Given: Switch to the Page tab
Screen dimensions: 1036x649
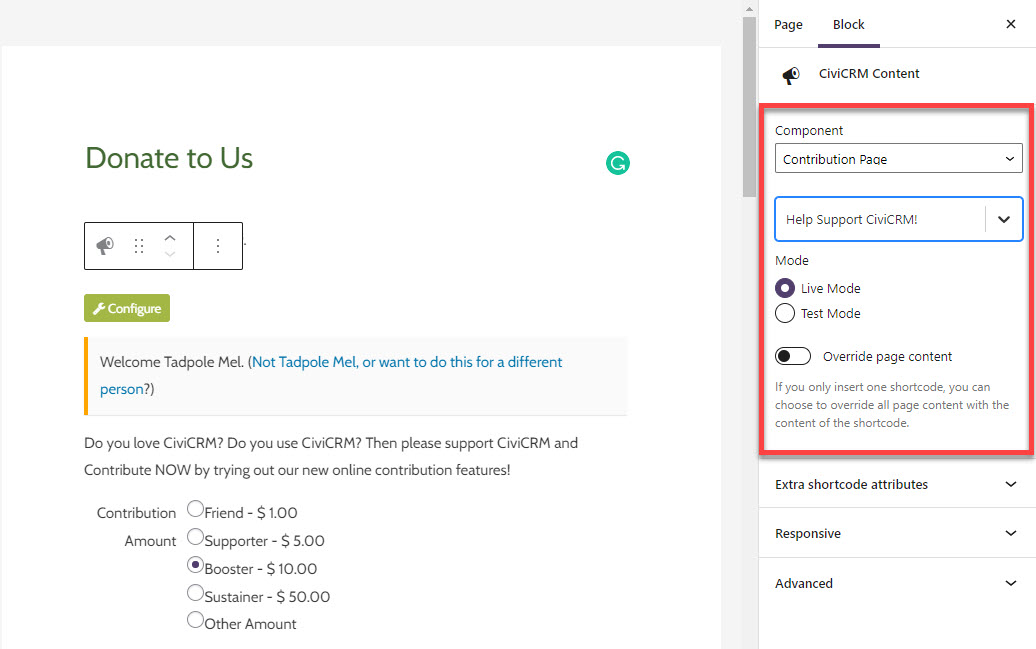Looking at the screenshot, I should point(788,24).
